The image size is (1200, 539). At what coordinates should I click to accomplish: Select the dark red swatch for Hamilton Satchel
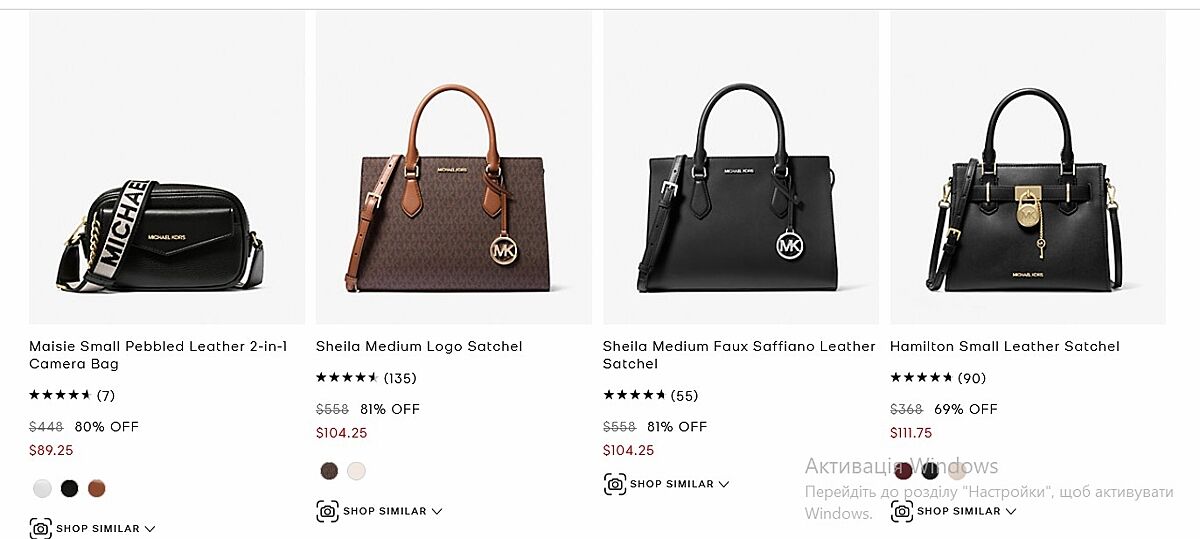pyautogui.click(x=903, y=471)
